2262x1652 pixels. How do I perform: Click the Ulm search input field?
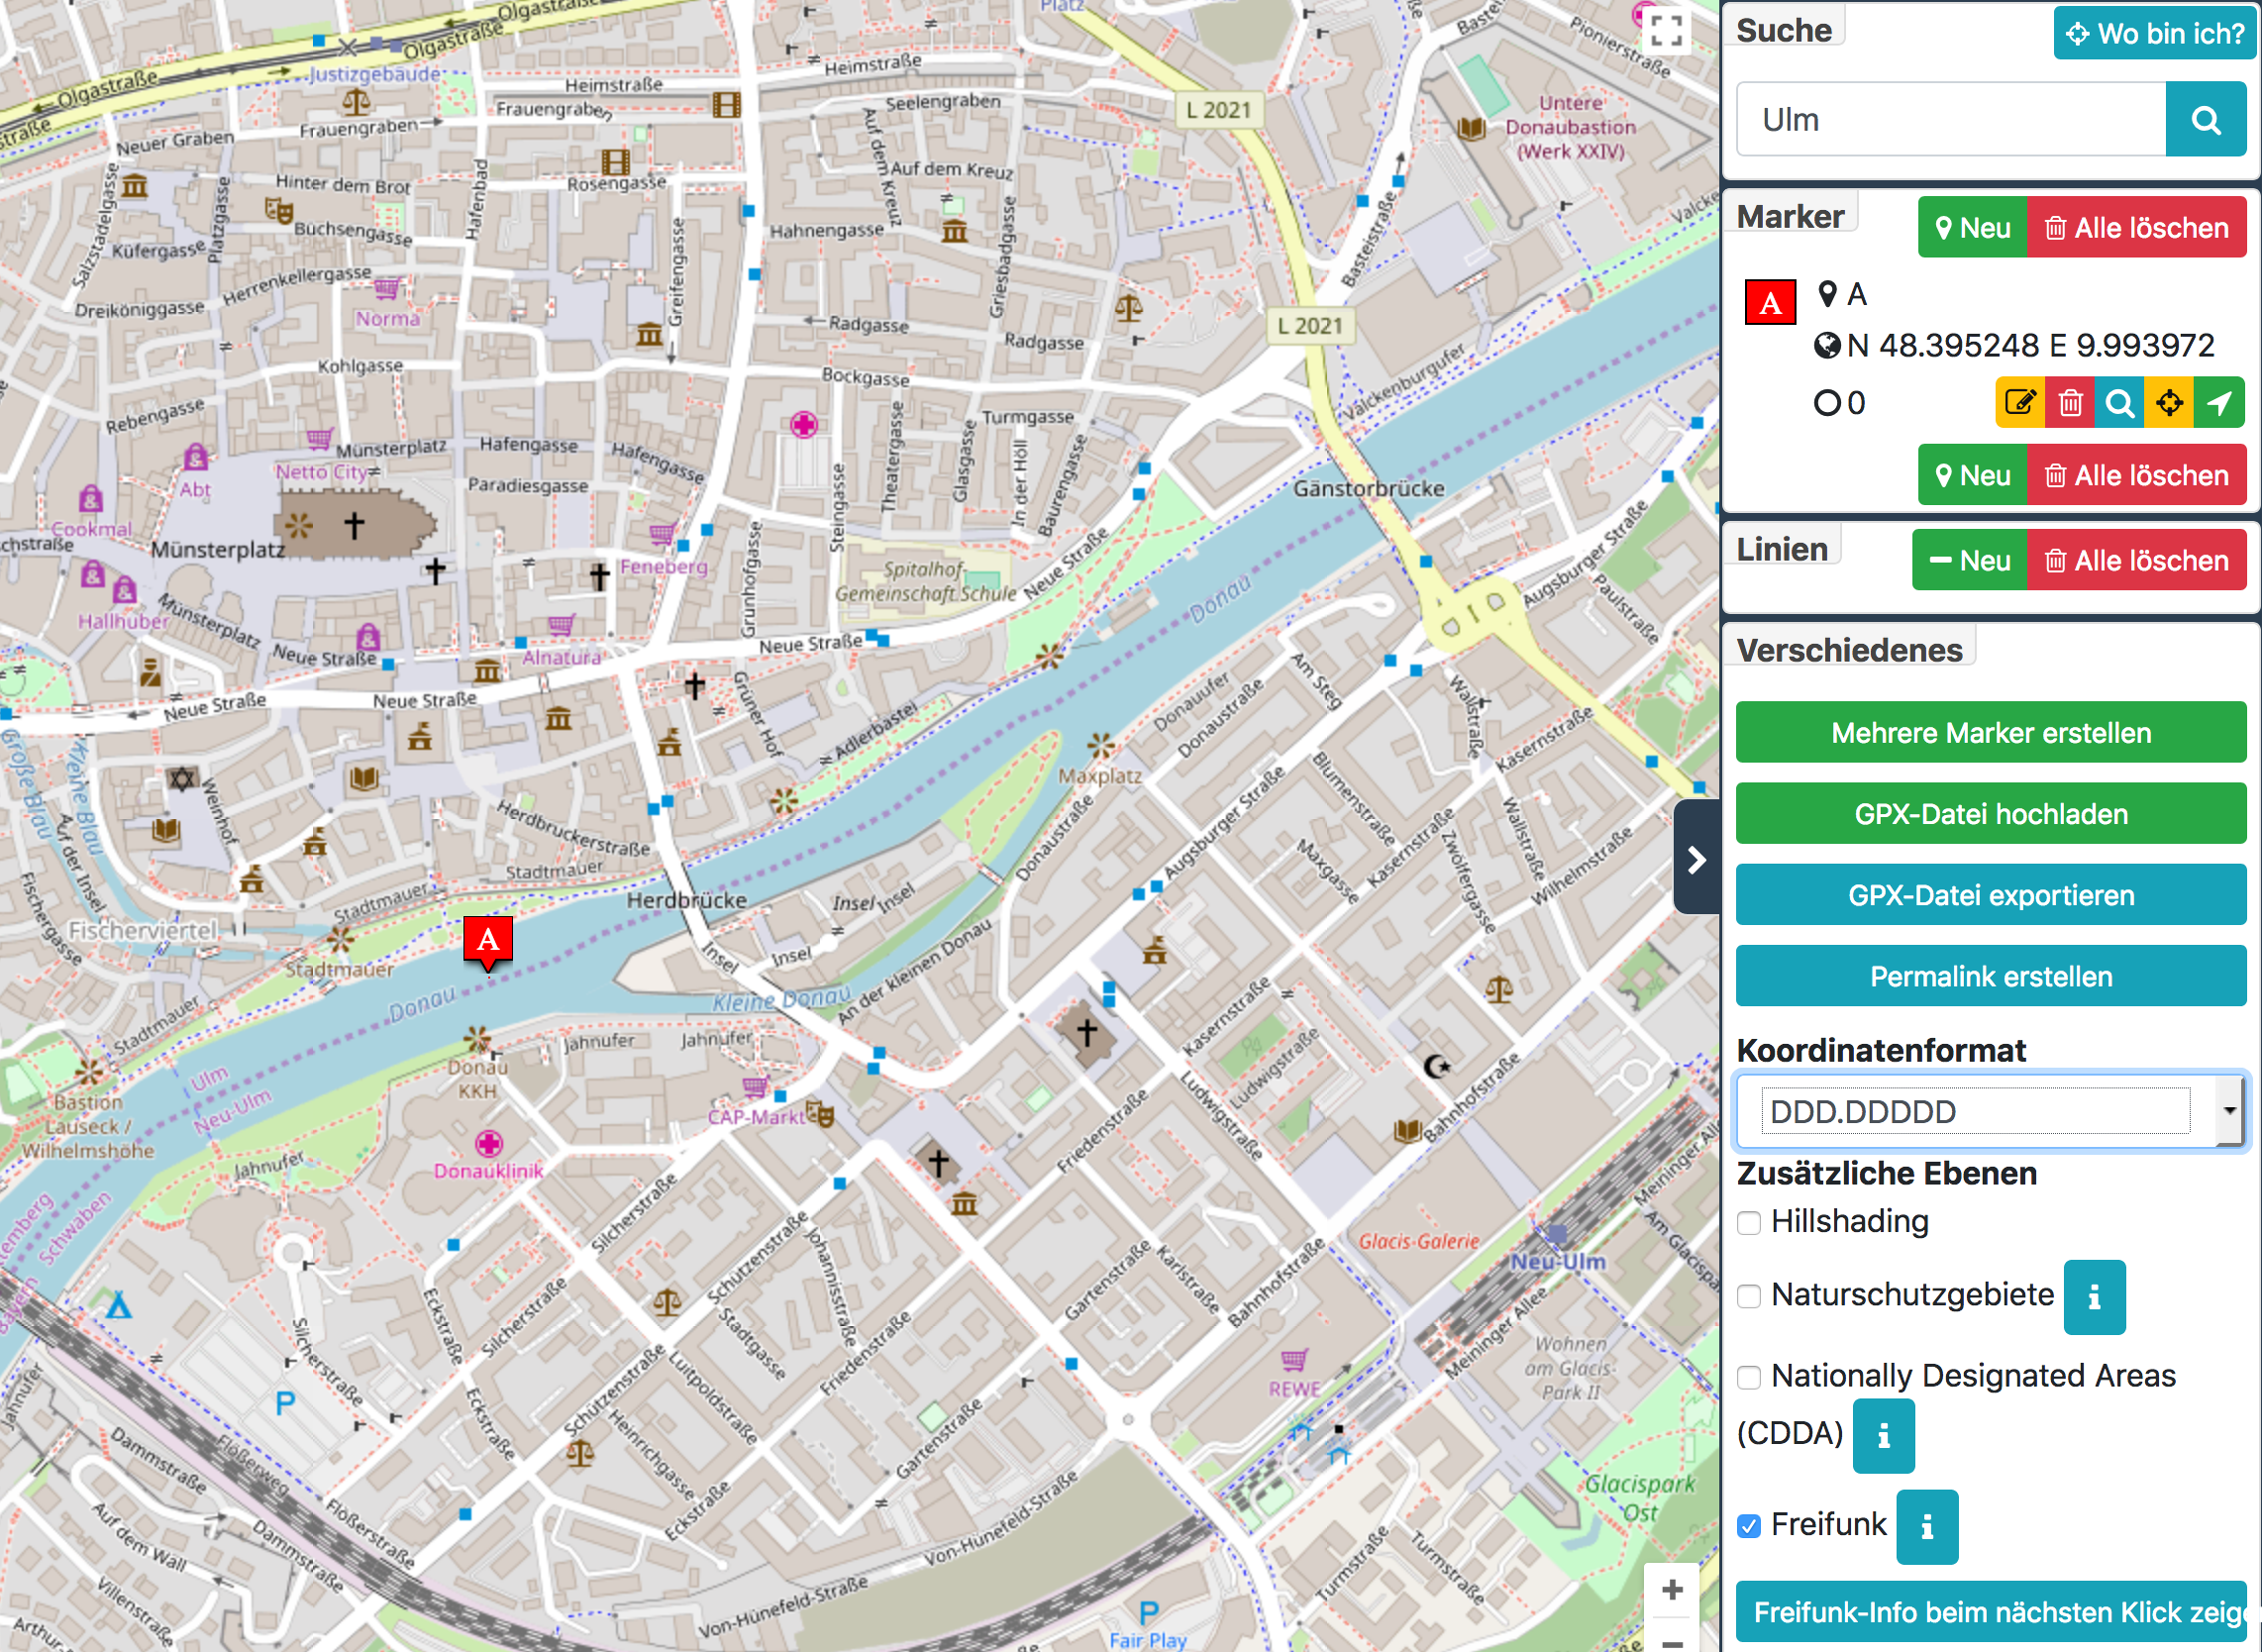1950,120
